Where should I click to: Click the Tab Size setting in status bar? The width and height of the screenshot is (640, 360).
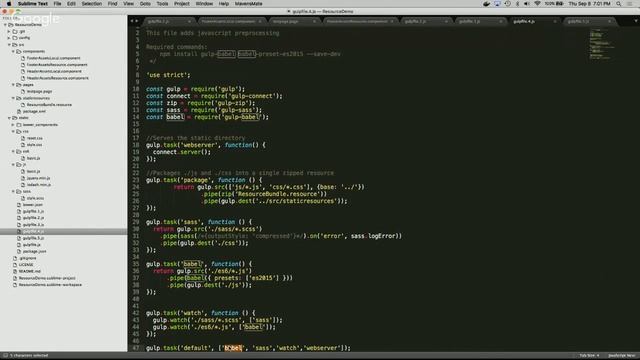tap(589, 356)
